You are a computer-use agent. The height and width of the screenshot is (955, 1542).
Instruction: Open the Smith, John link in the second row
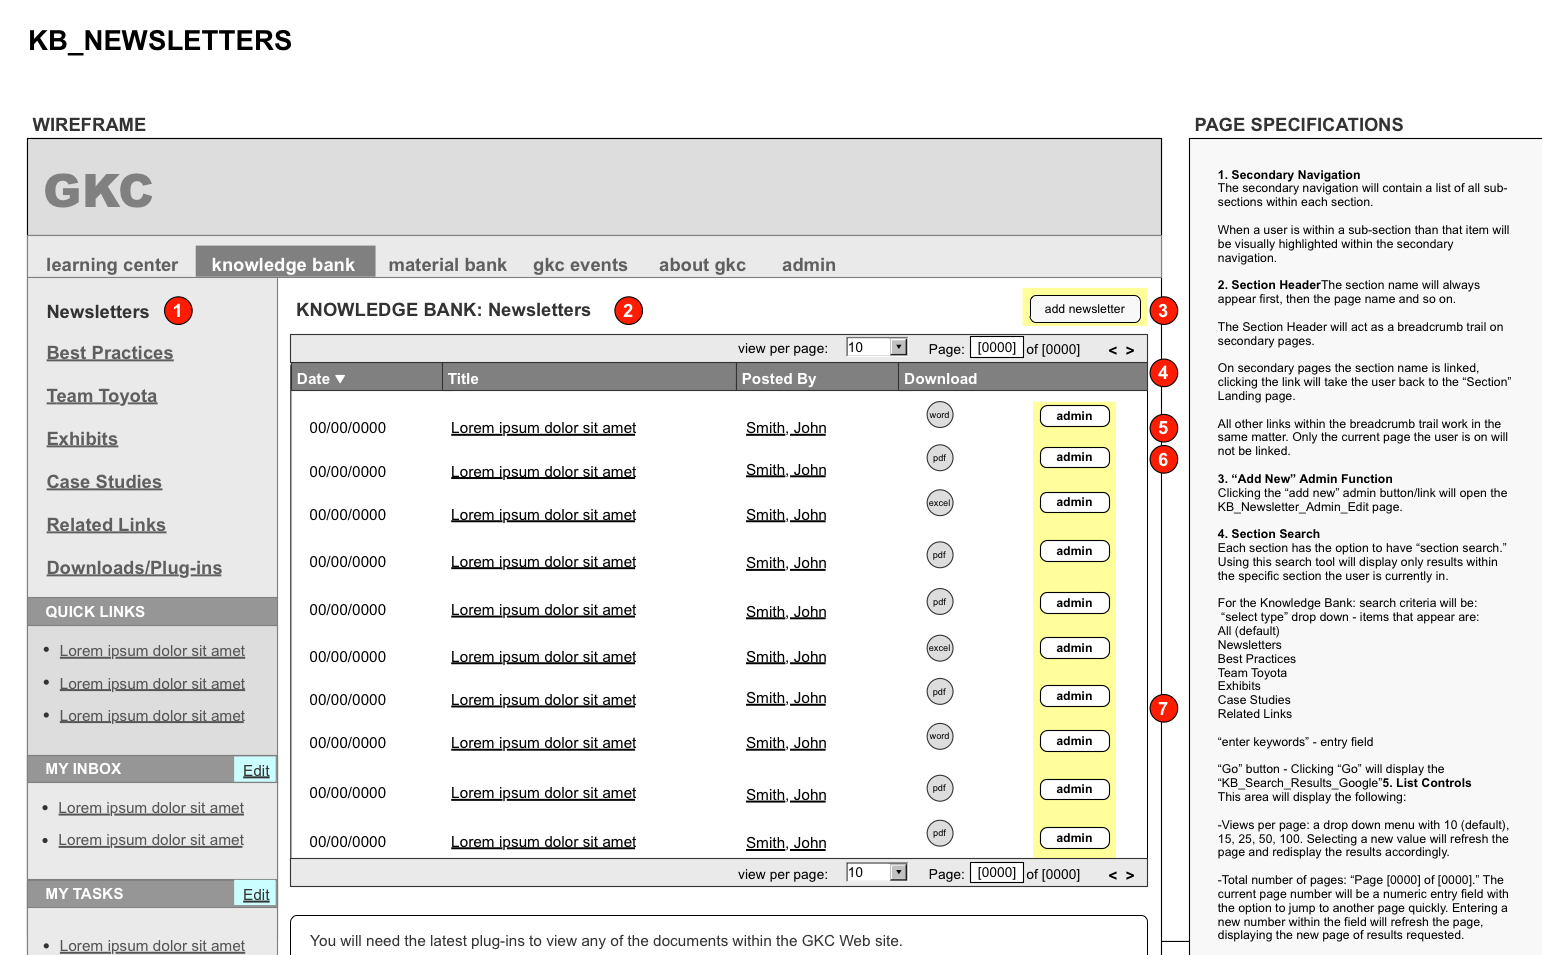click(786, 470)
